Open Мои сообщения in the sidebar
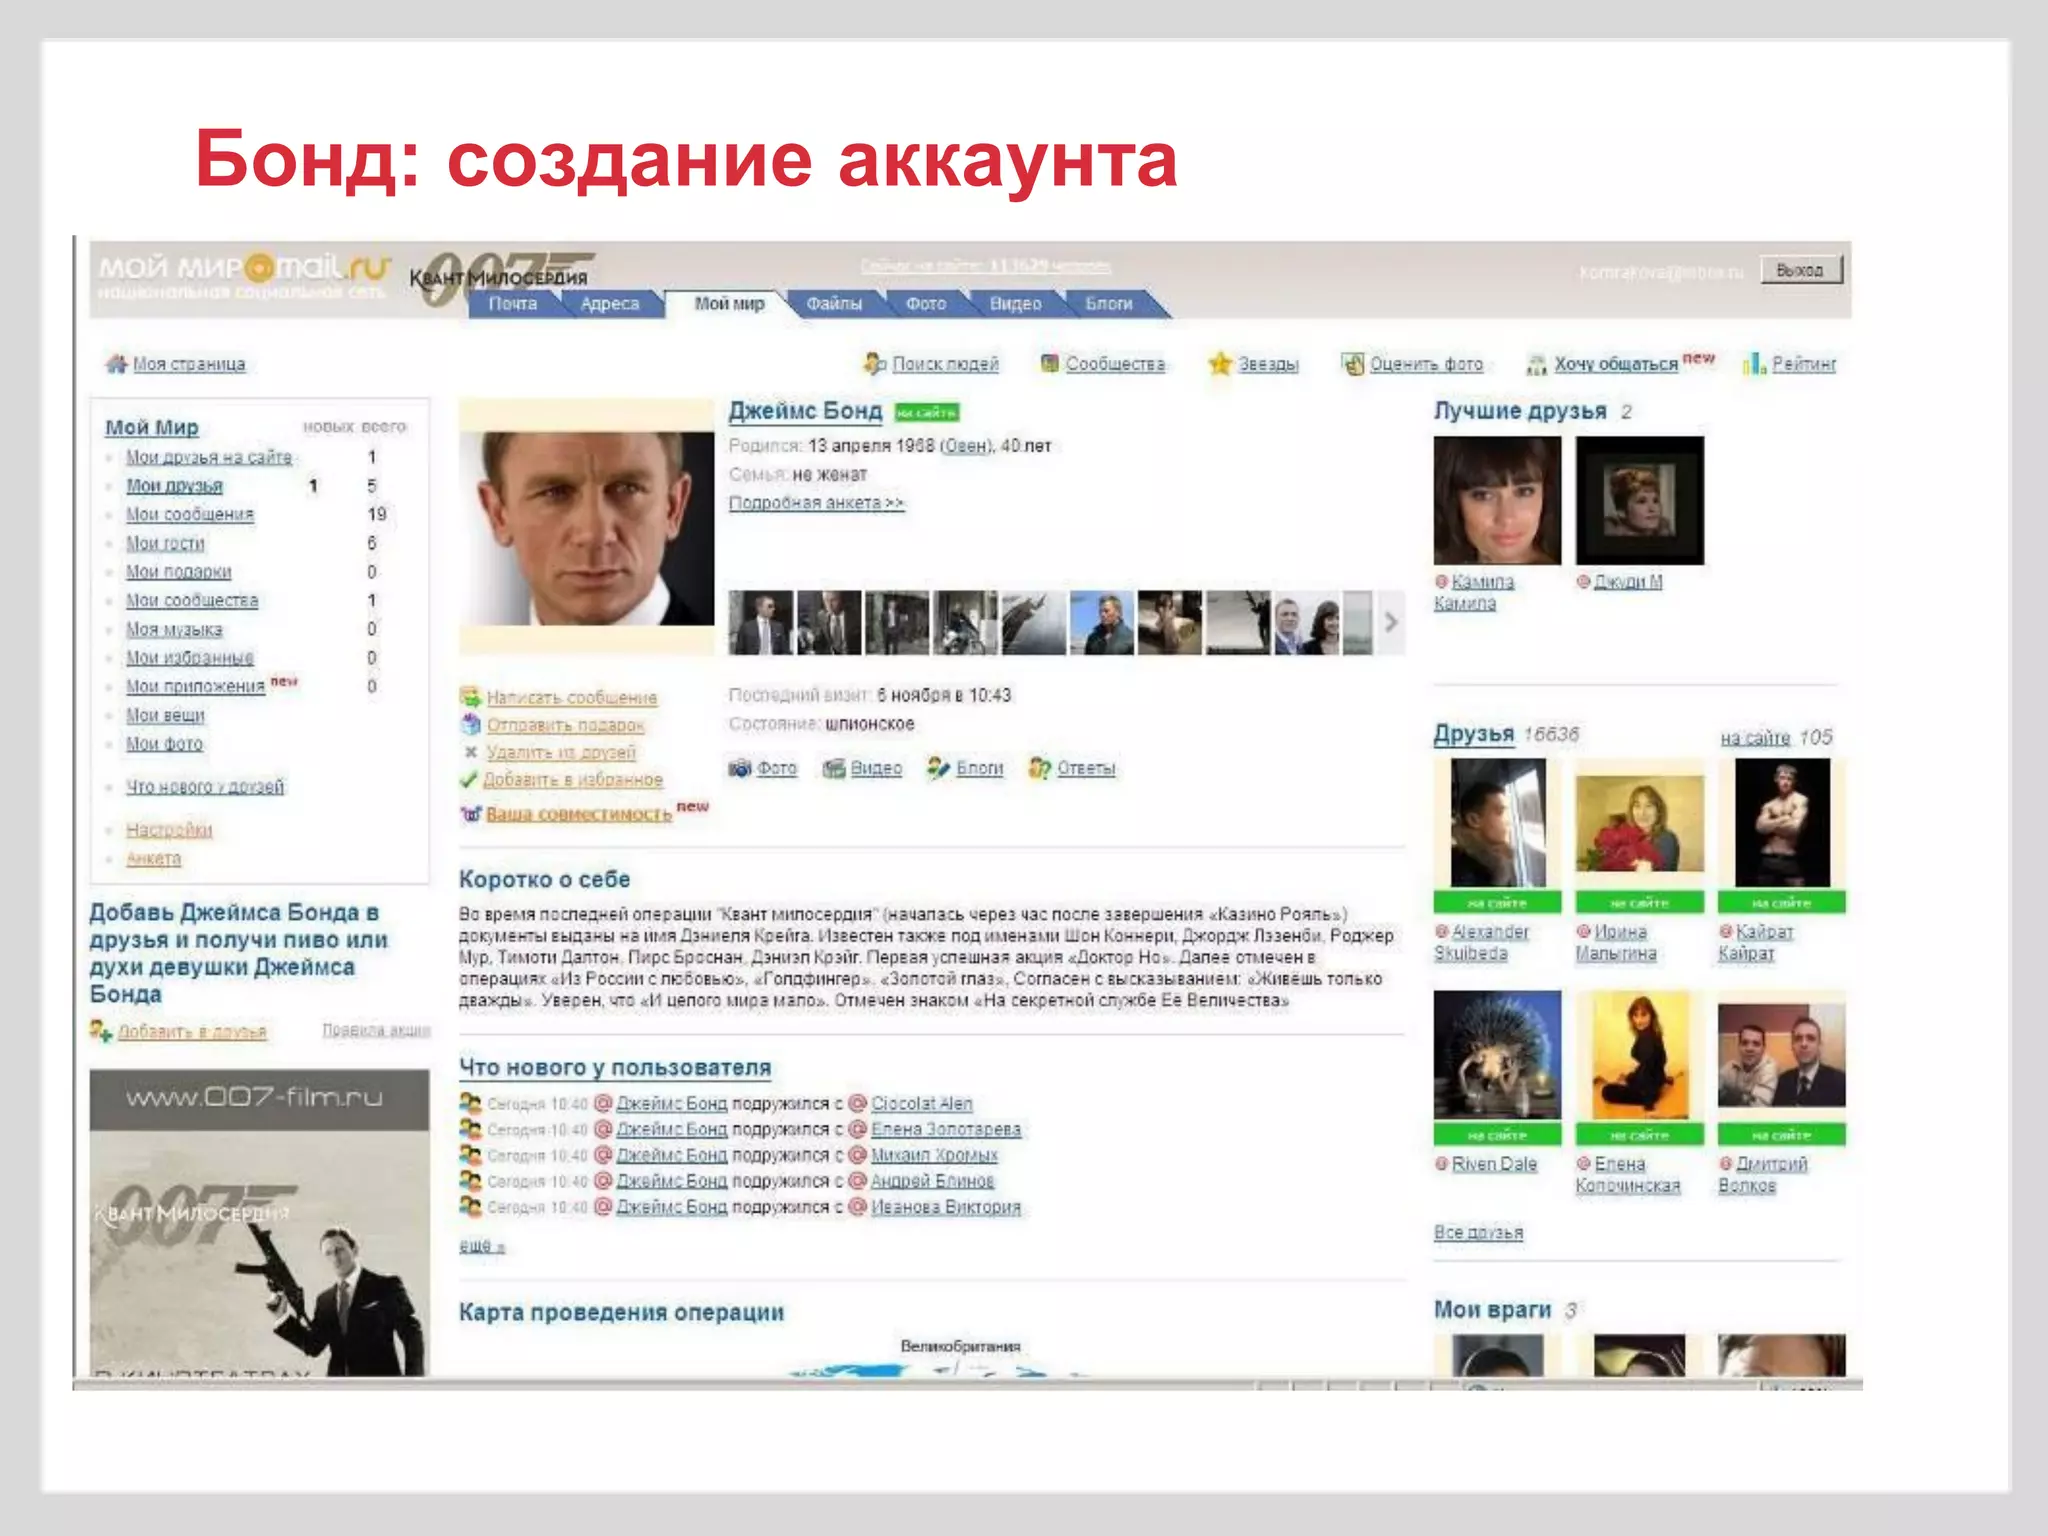Screen dimensions: 2048x1536 190,514
